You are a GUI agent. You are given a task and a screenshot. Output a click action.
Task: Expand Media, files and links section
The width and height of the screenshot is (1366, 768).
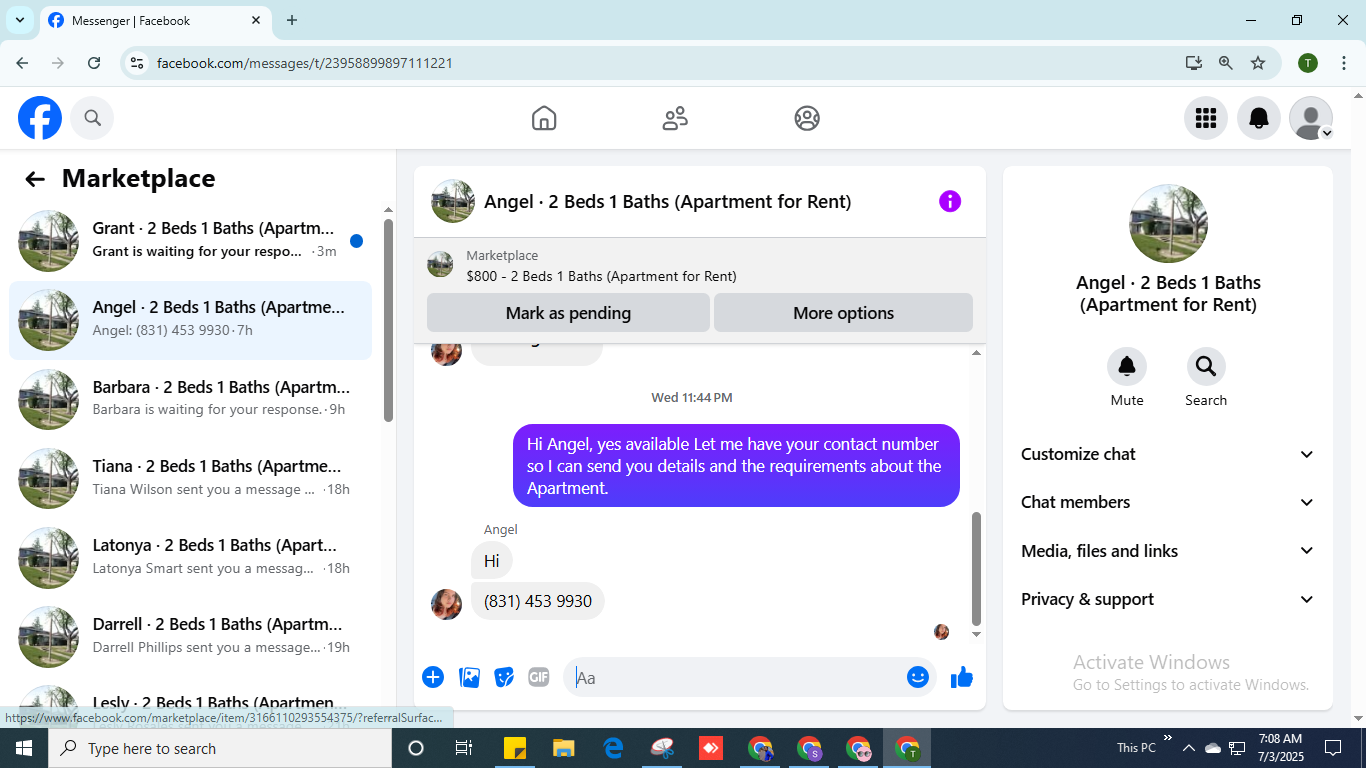pyautogui.click(x=1167, y=551)
